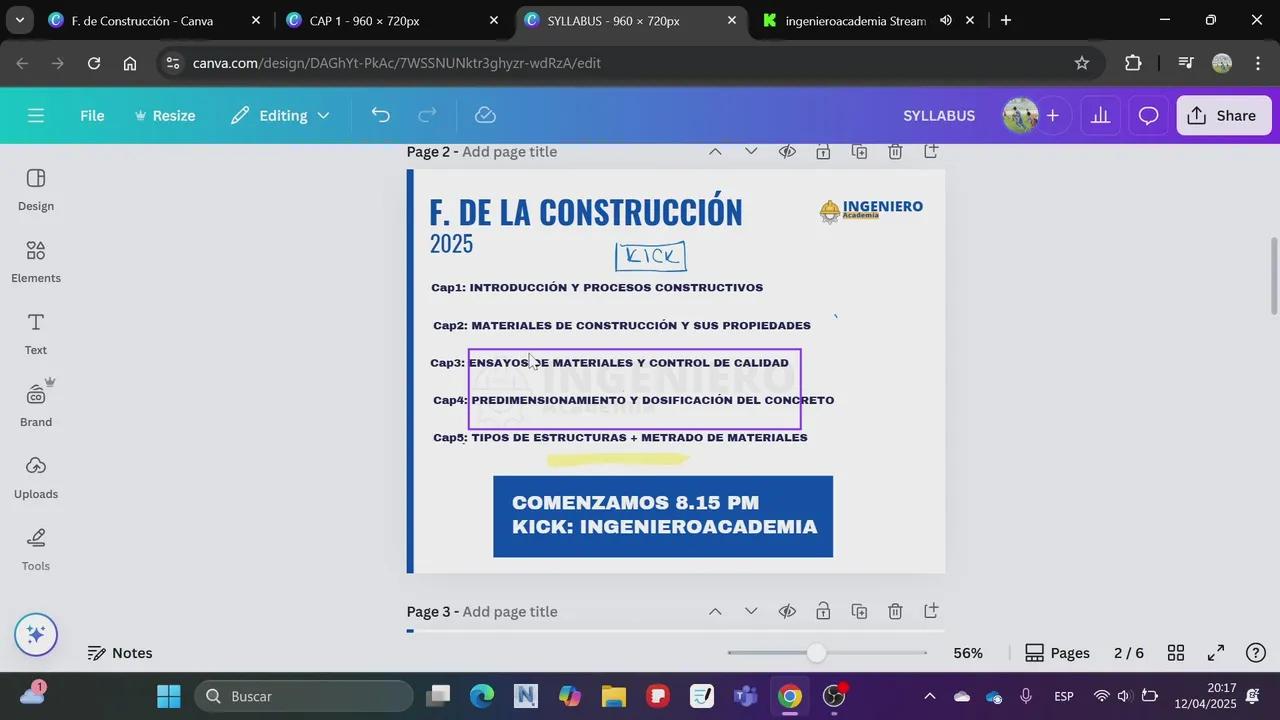
Task: Open the Elements panel in sidebar
Action: 36,261
